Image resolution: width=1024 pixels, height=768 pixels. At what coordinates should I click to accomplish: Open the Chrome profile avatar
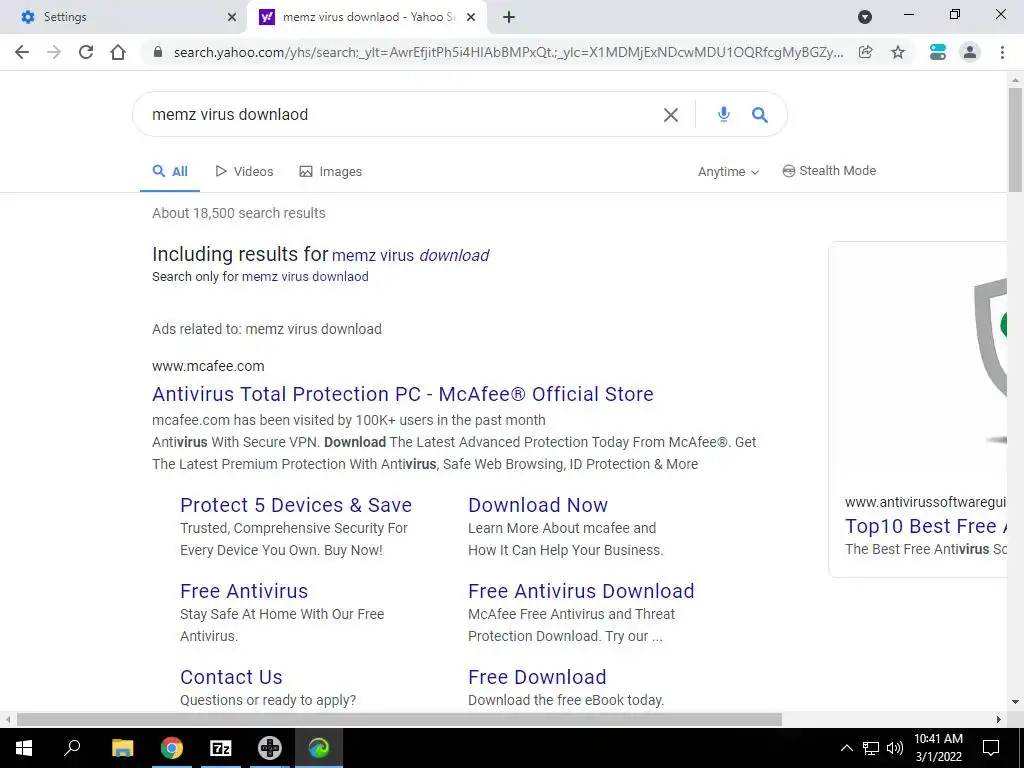pos(970,52)
